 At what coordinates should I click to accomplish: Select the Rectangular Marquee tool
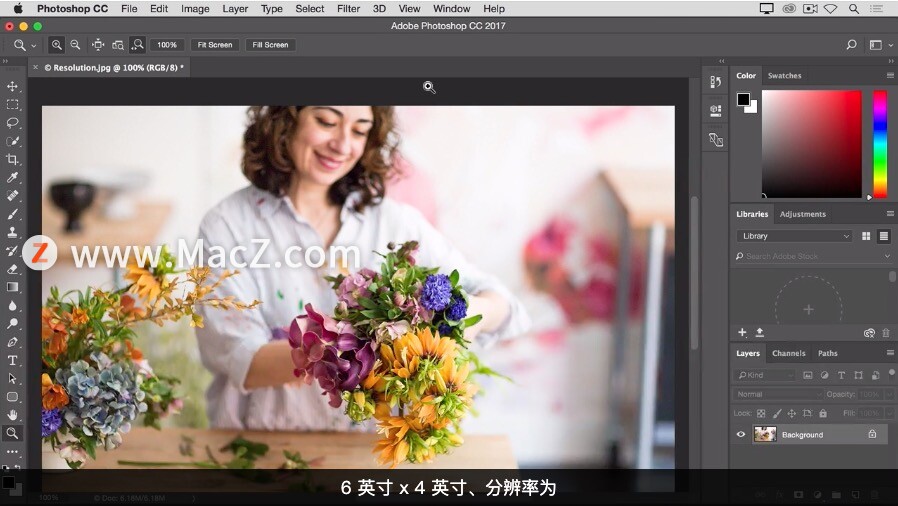pyautogui.click(x=12, y=105)
